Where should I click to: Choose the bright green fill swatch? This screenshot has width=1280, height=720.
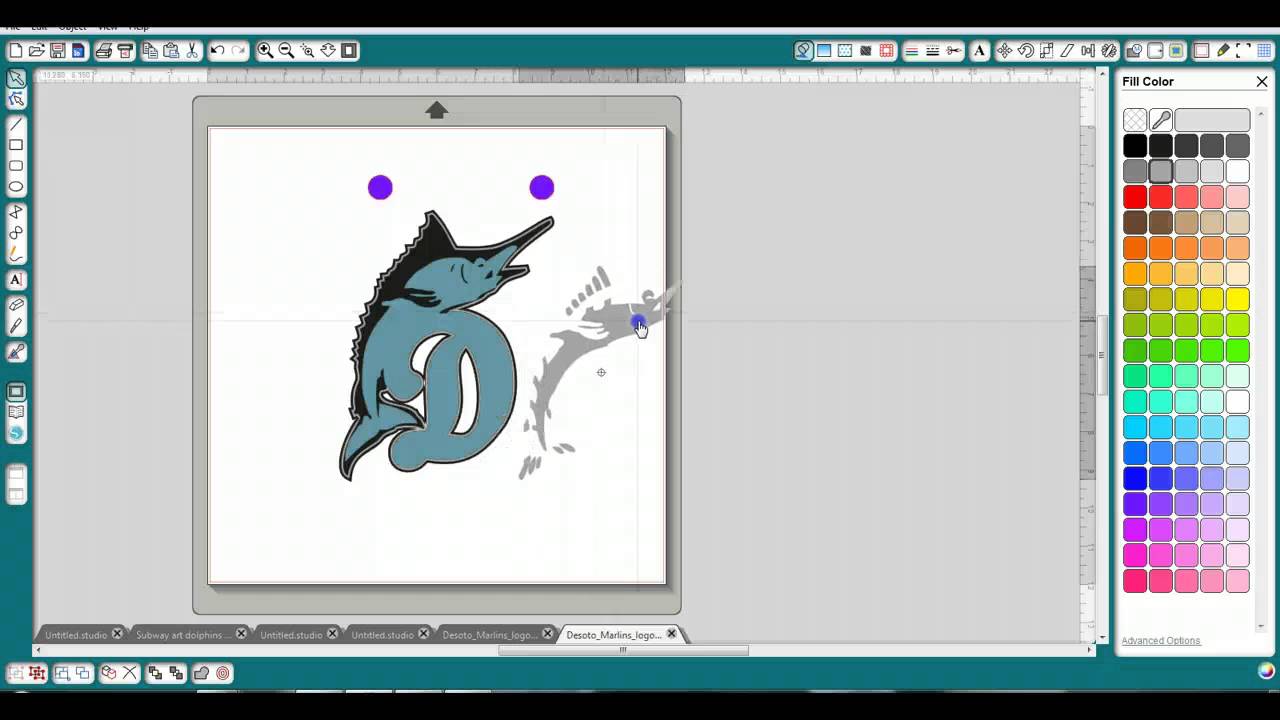pos(1238,350)
